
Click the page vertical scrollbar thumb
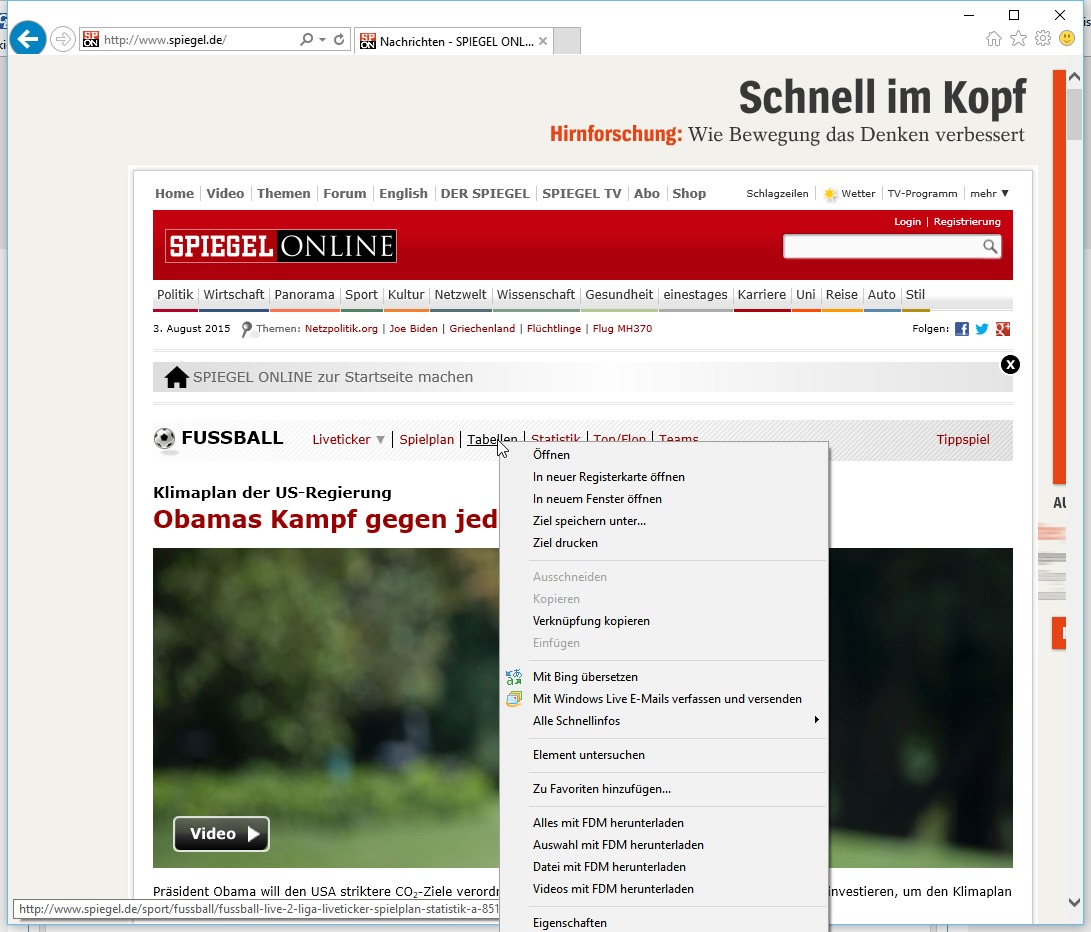coord(1075,115)
